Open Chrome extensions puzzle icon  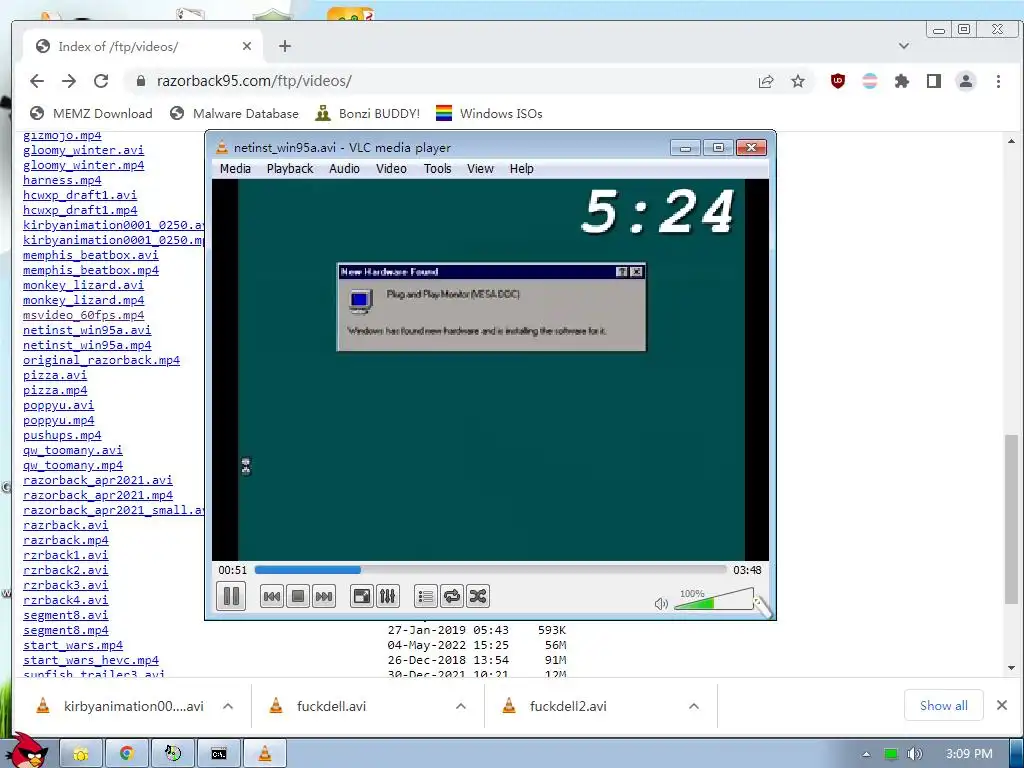tap(902, 81)
